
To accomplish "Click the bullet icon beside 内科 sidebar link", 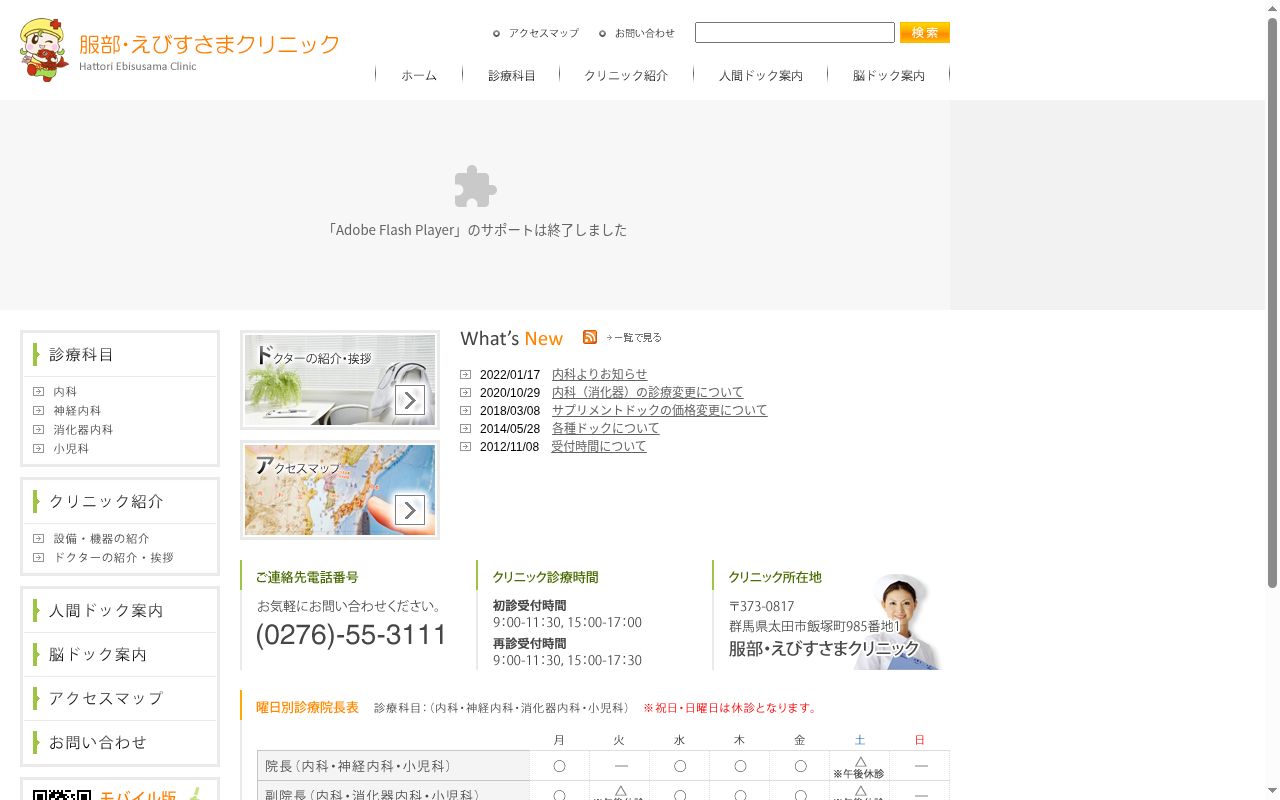I will point(38,392).
